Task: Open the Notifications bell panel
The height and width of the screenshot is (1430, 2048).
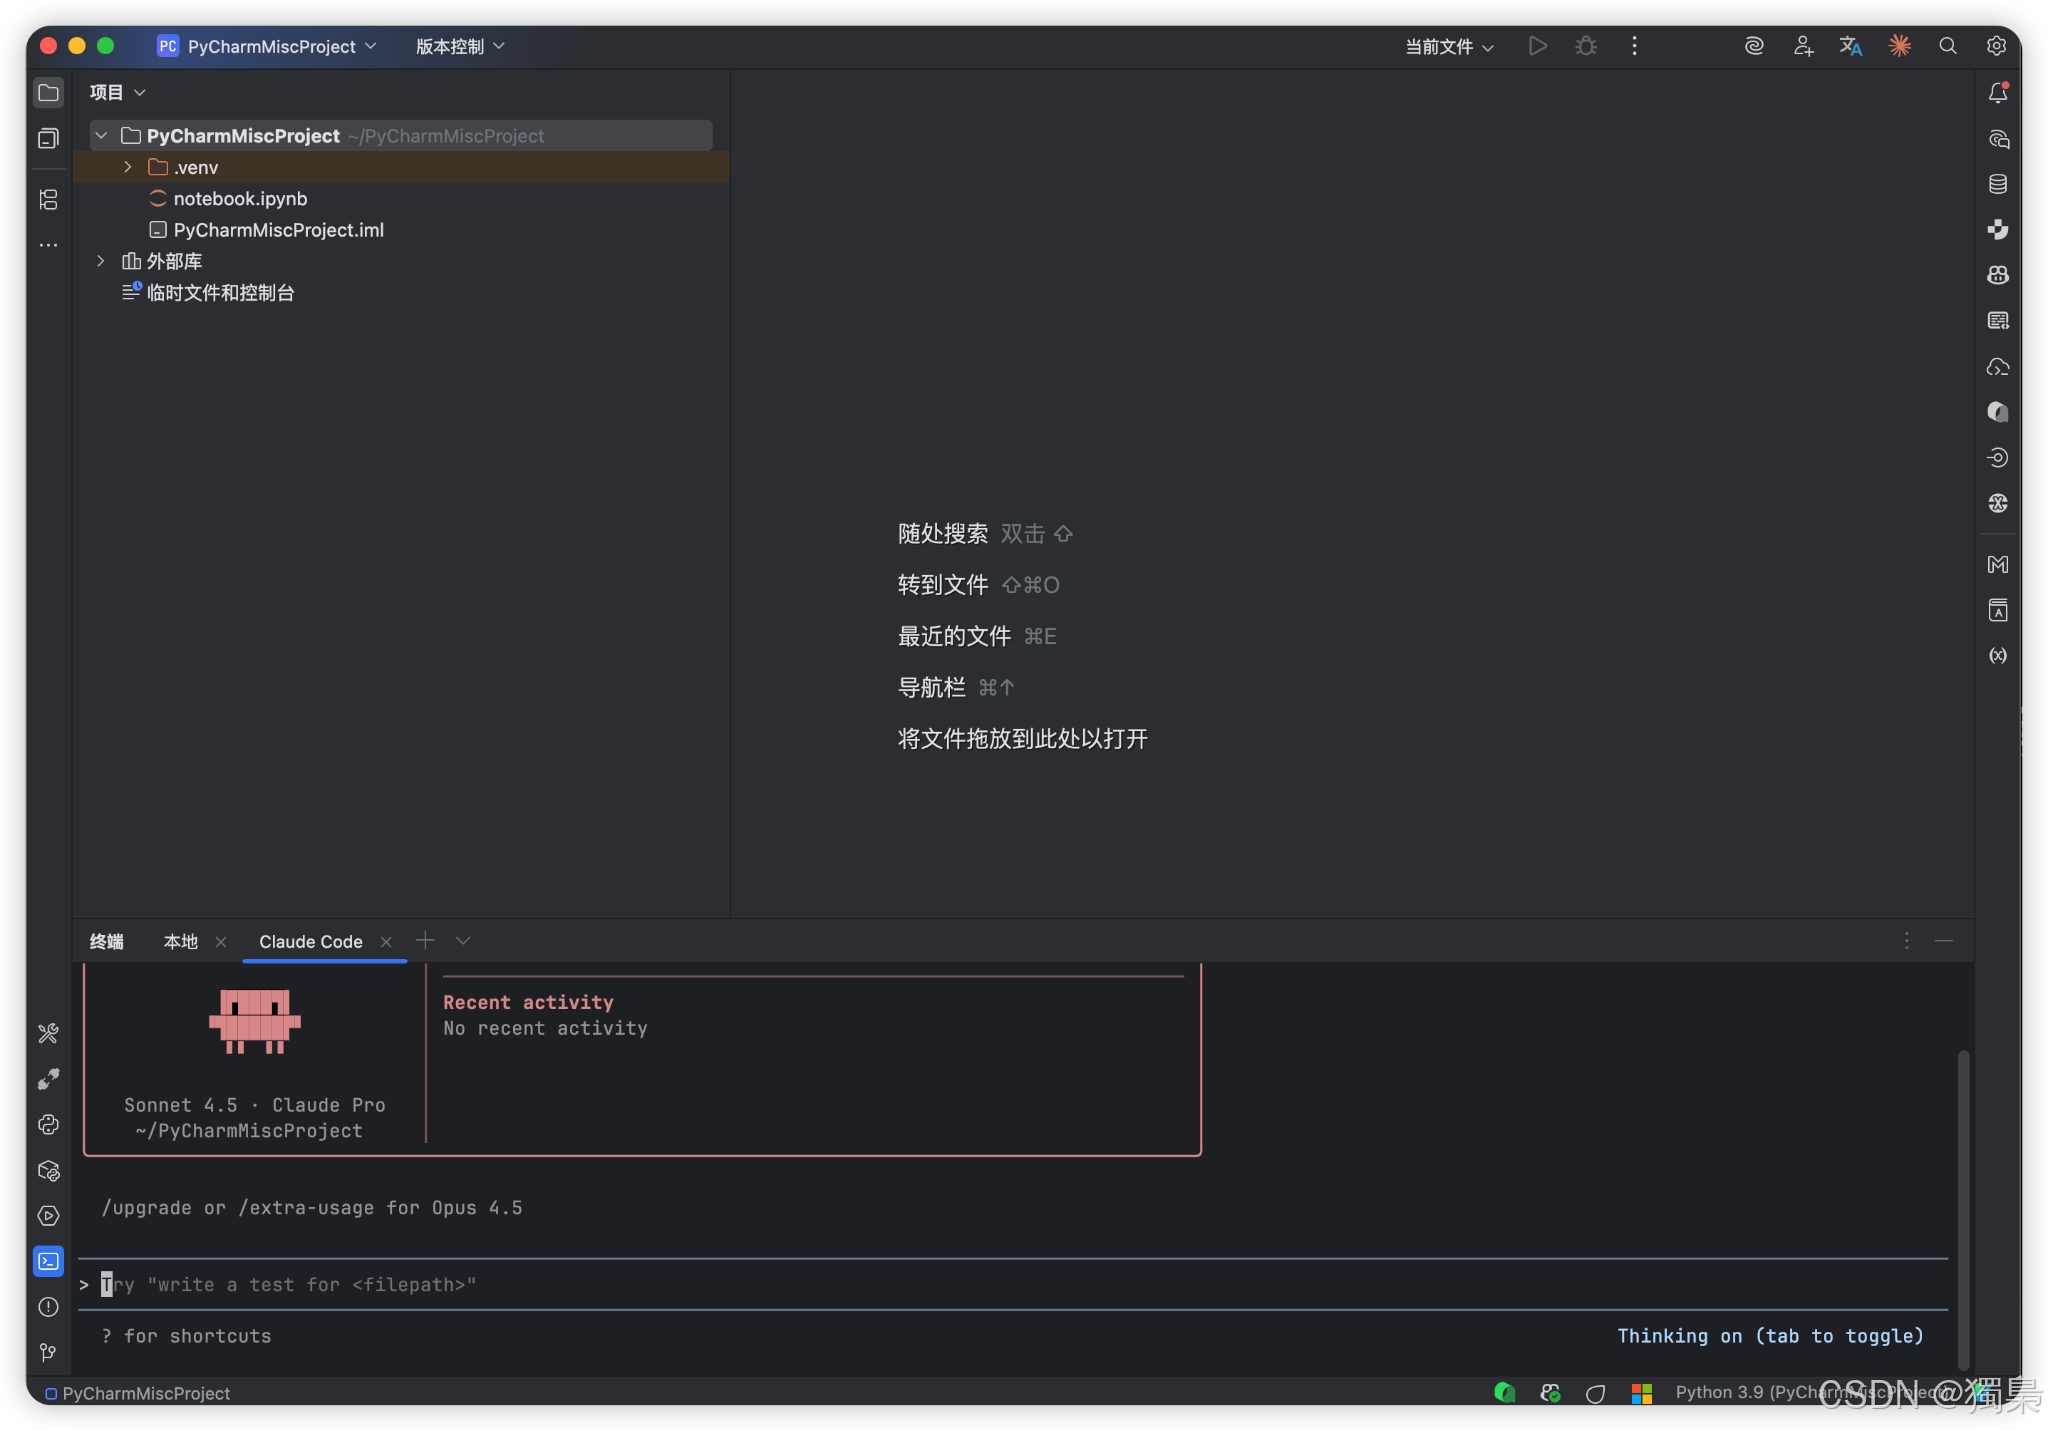Action: (x=1997, y=93)
